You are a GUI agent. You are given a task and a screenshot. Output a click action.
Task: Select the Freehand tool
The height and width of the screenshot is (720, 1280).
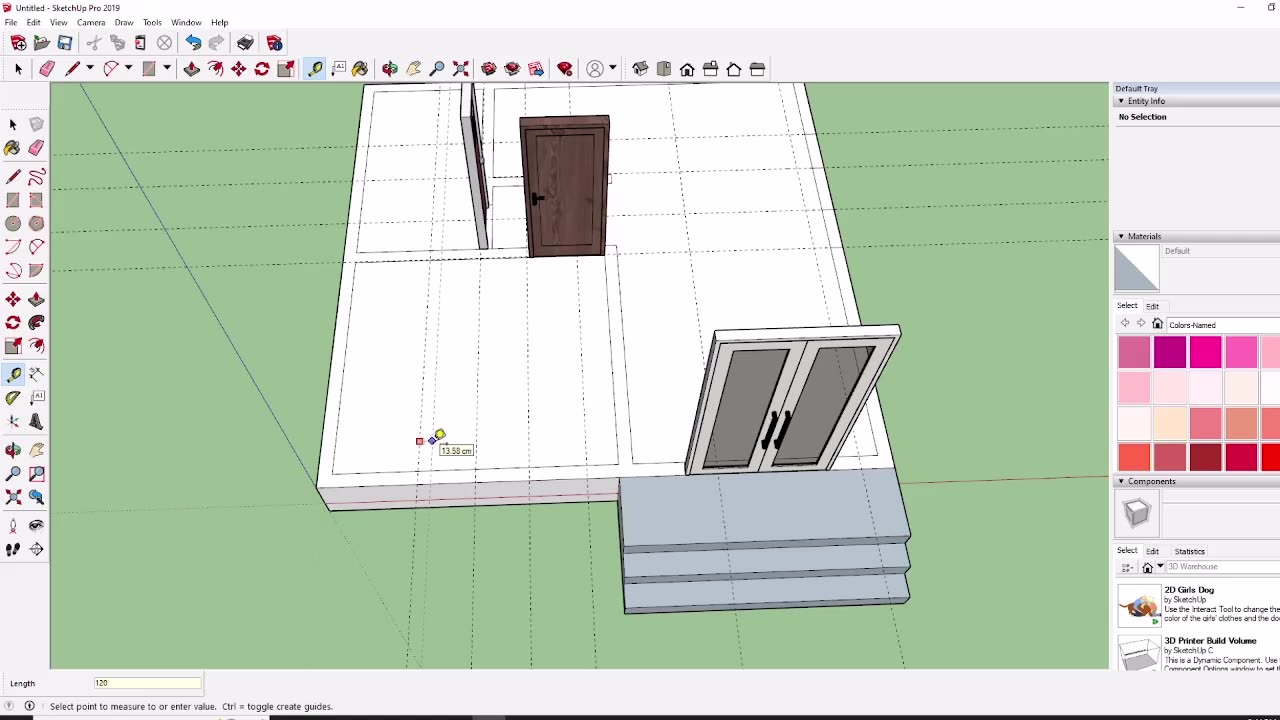point(36,177)
